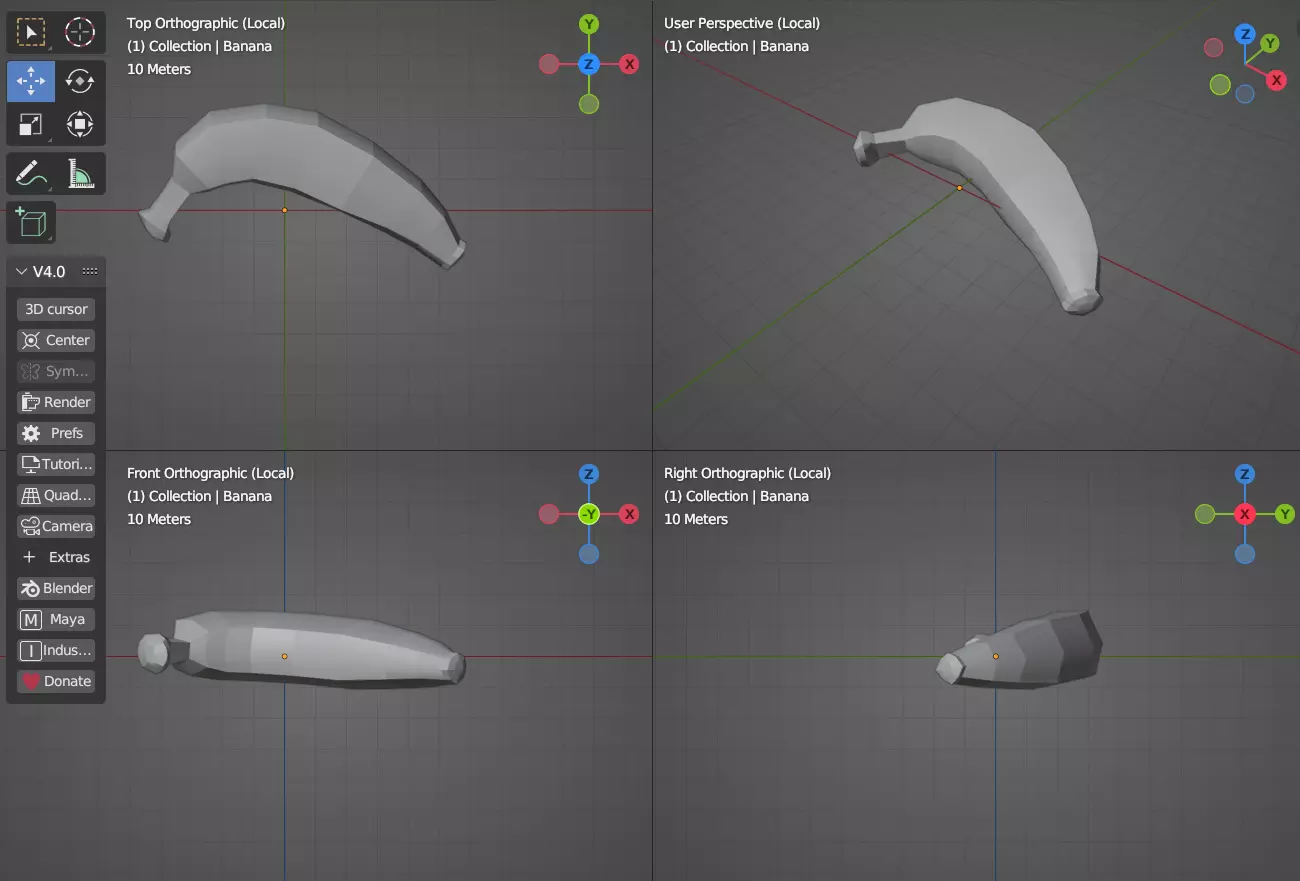
Task: Activate the Annotate pencil tool
Action: tap(31, 174)
